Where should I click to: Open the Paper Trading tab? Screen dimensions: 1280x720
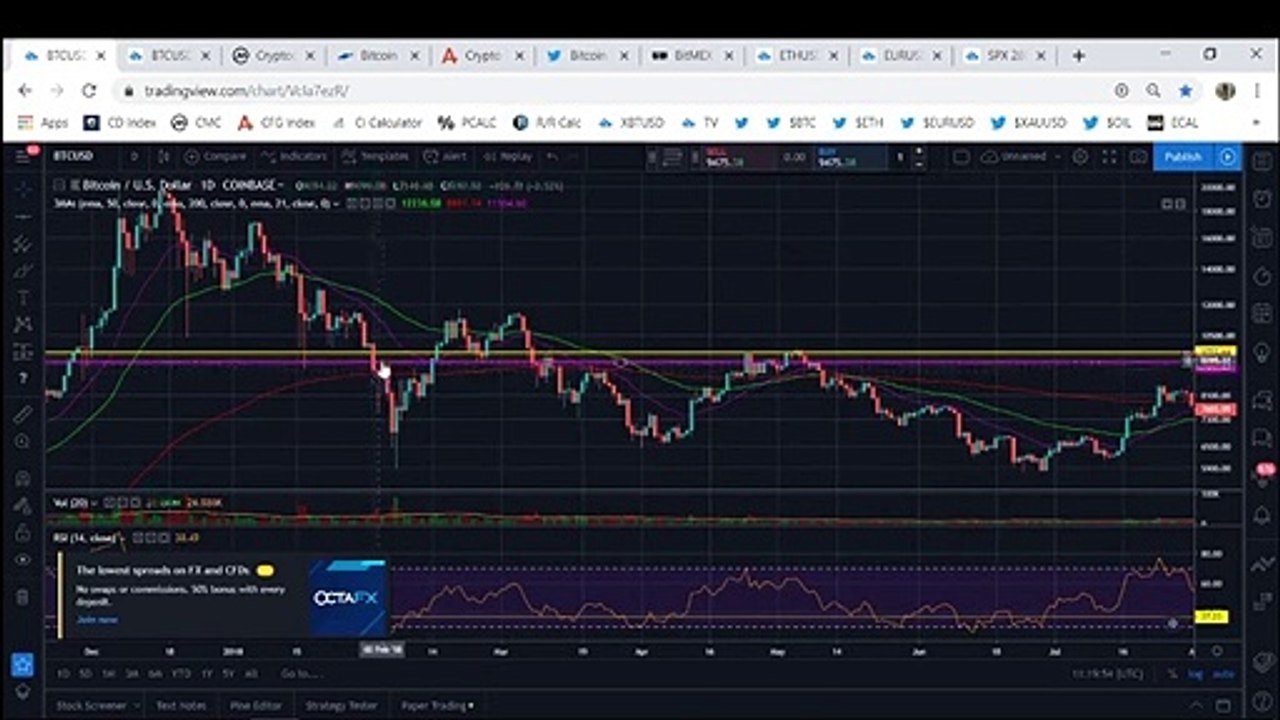point(437,706)
